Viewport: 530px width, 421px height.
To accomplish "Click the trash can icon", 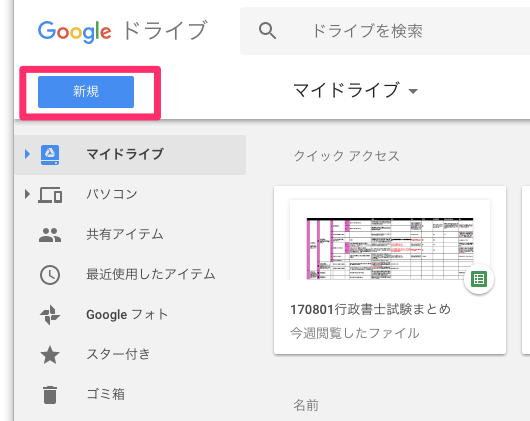I will pyautogui.click(x=50, y=395).
